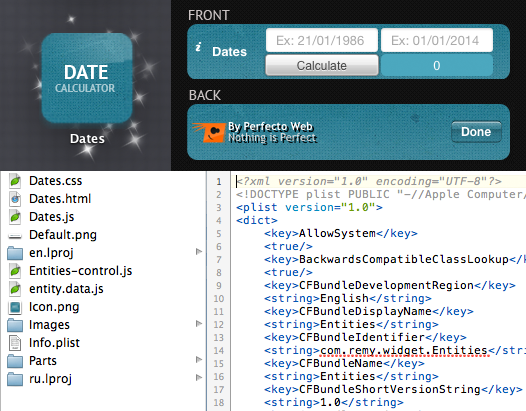Image resolution: width=526 pixels, height=411 pixels.
Task: Click the Calculate button
Action: coord(322,65)
